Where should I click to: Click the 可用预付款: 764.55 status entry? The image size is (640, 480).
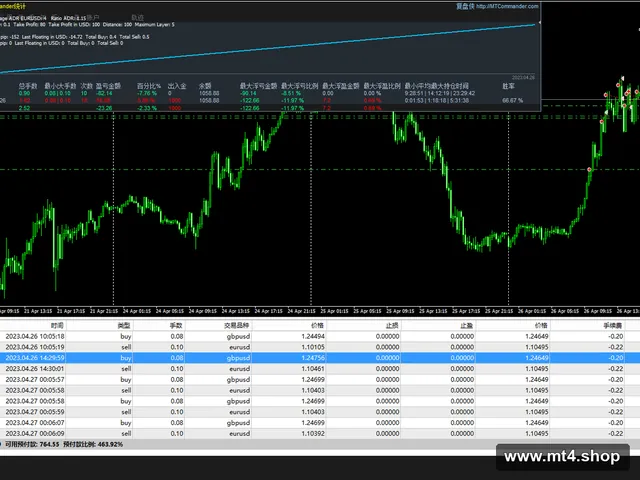[32, 444]
